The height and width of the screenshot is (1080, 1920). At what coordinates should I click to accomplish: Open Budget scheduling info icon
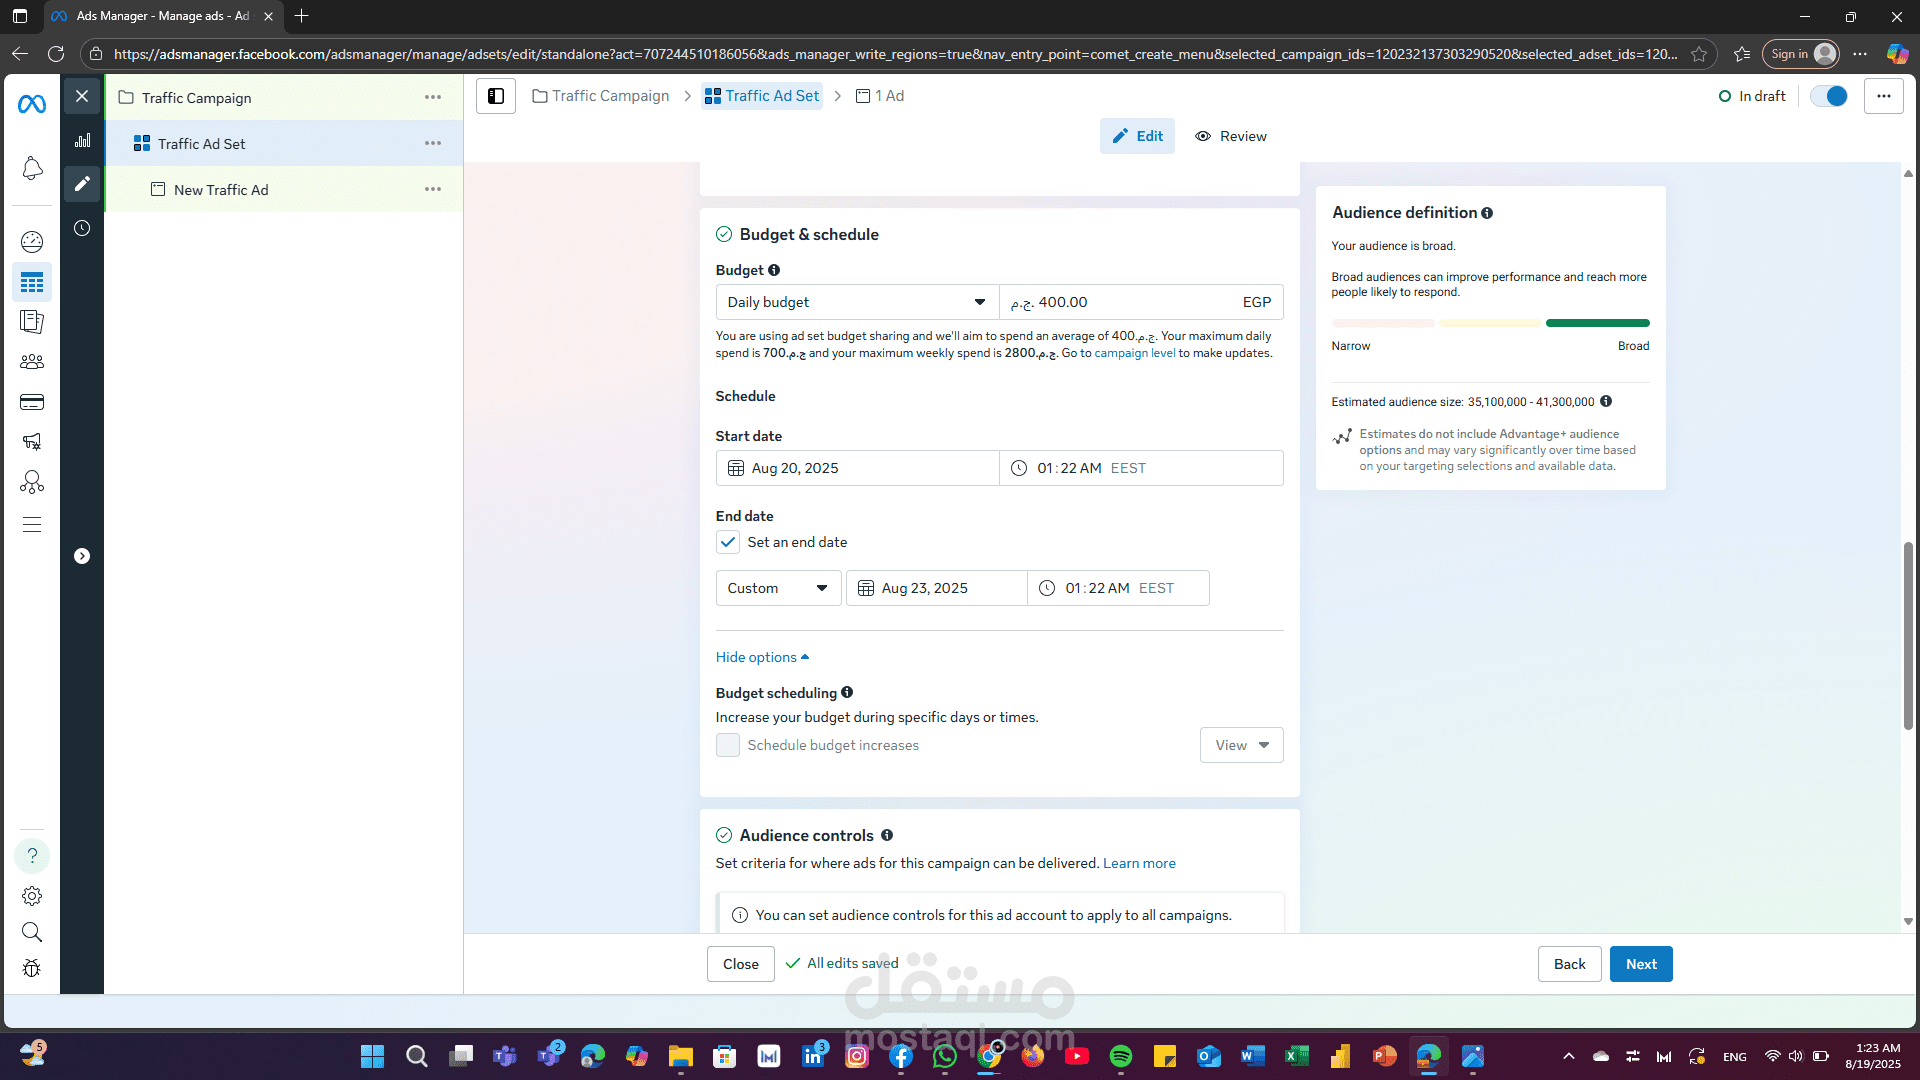(847, 692)
